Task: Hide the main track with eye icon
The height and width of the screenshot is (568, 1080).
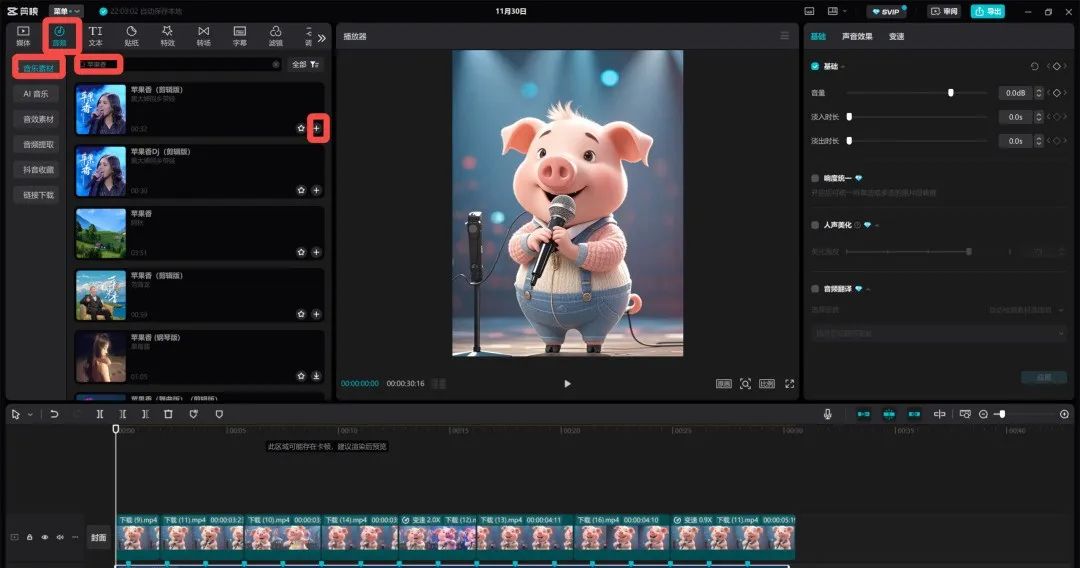Action: (45, 537)
